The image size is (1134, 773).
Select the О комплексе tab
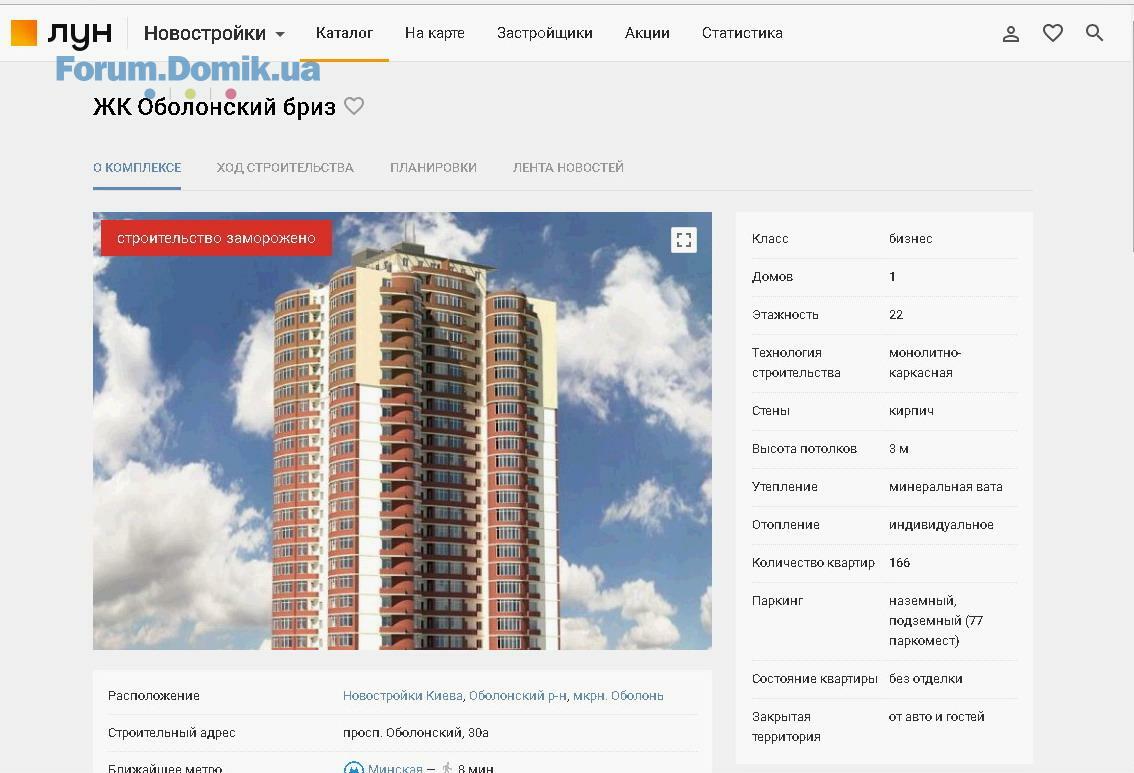pyautogui.click(x=137, y=168)
